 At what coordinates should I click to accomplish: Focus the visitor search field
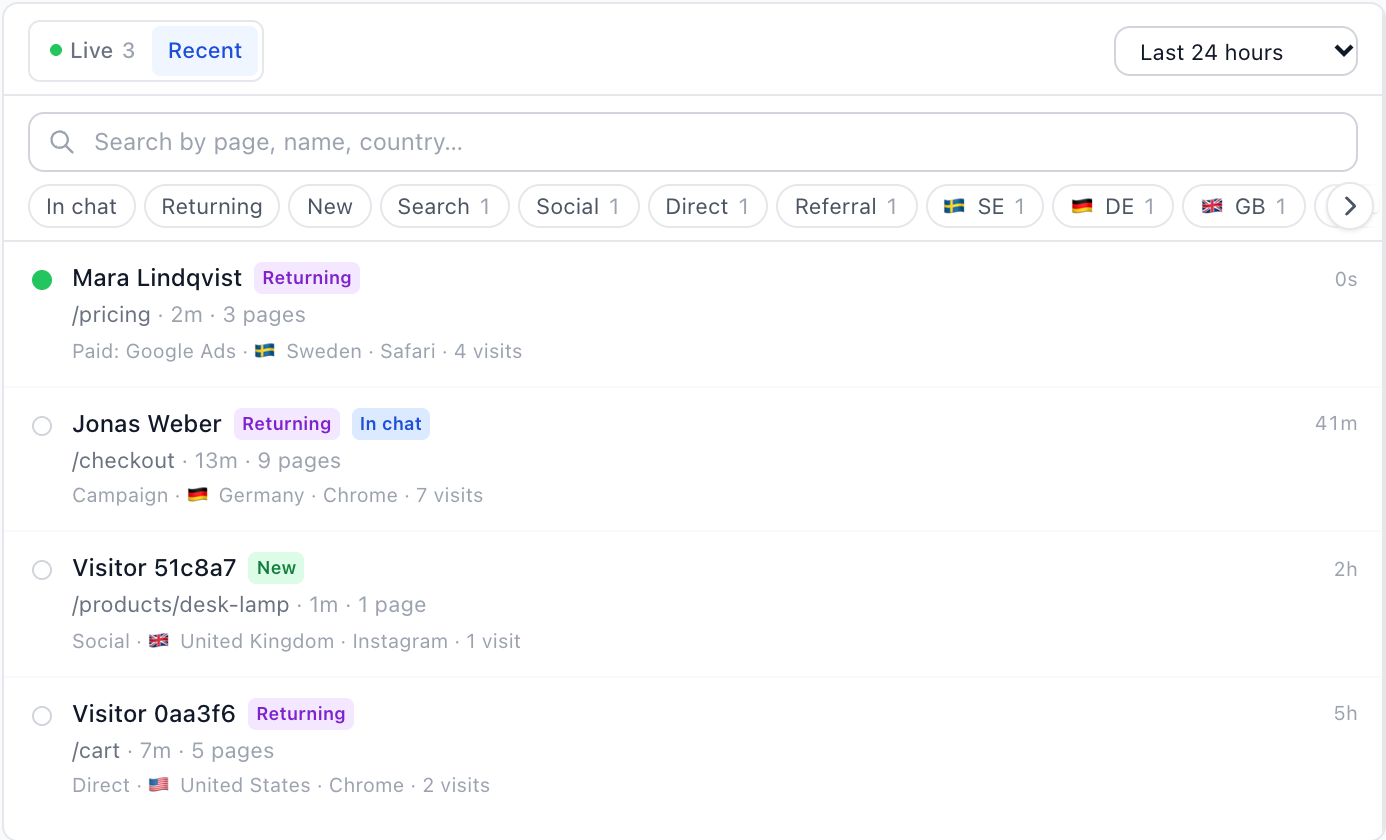[x=693, y=142]
